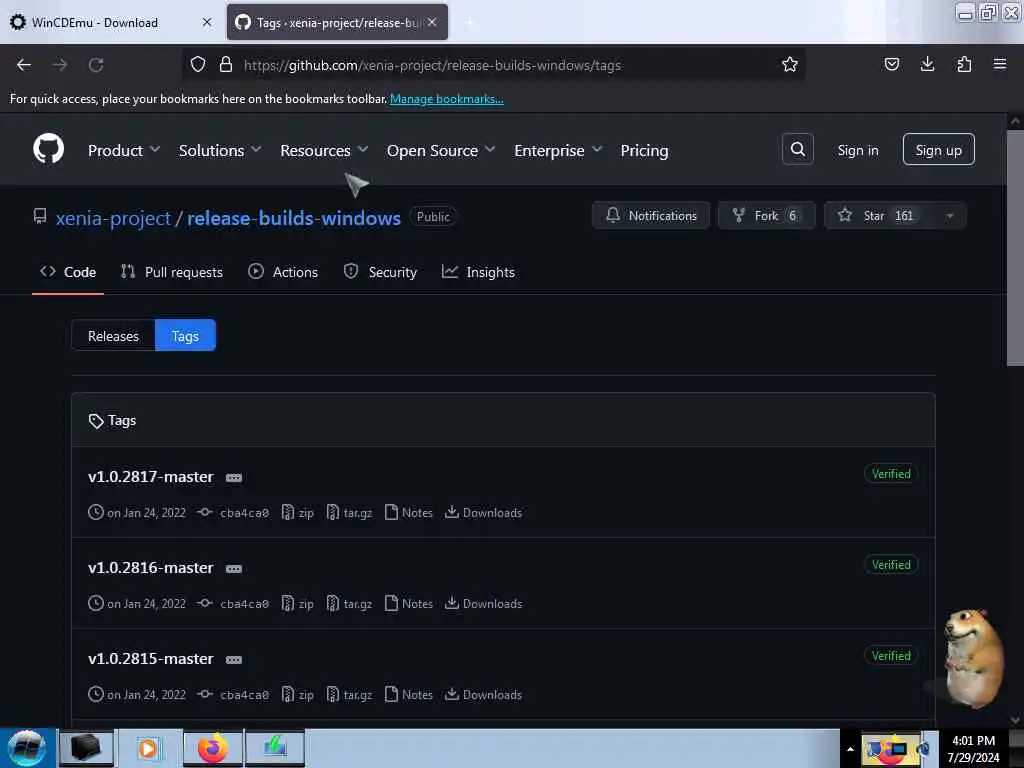Show hidden tray icons arrow
Image resolution: width=1024 pixels, height=768 pixels.
pos(850,748)
